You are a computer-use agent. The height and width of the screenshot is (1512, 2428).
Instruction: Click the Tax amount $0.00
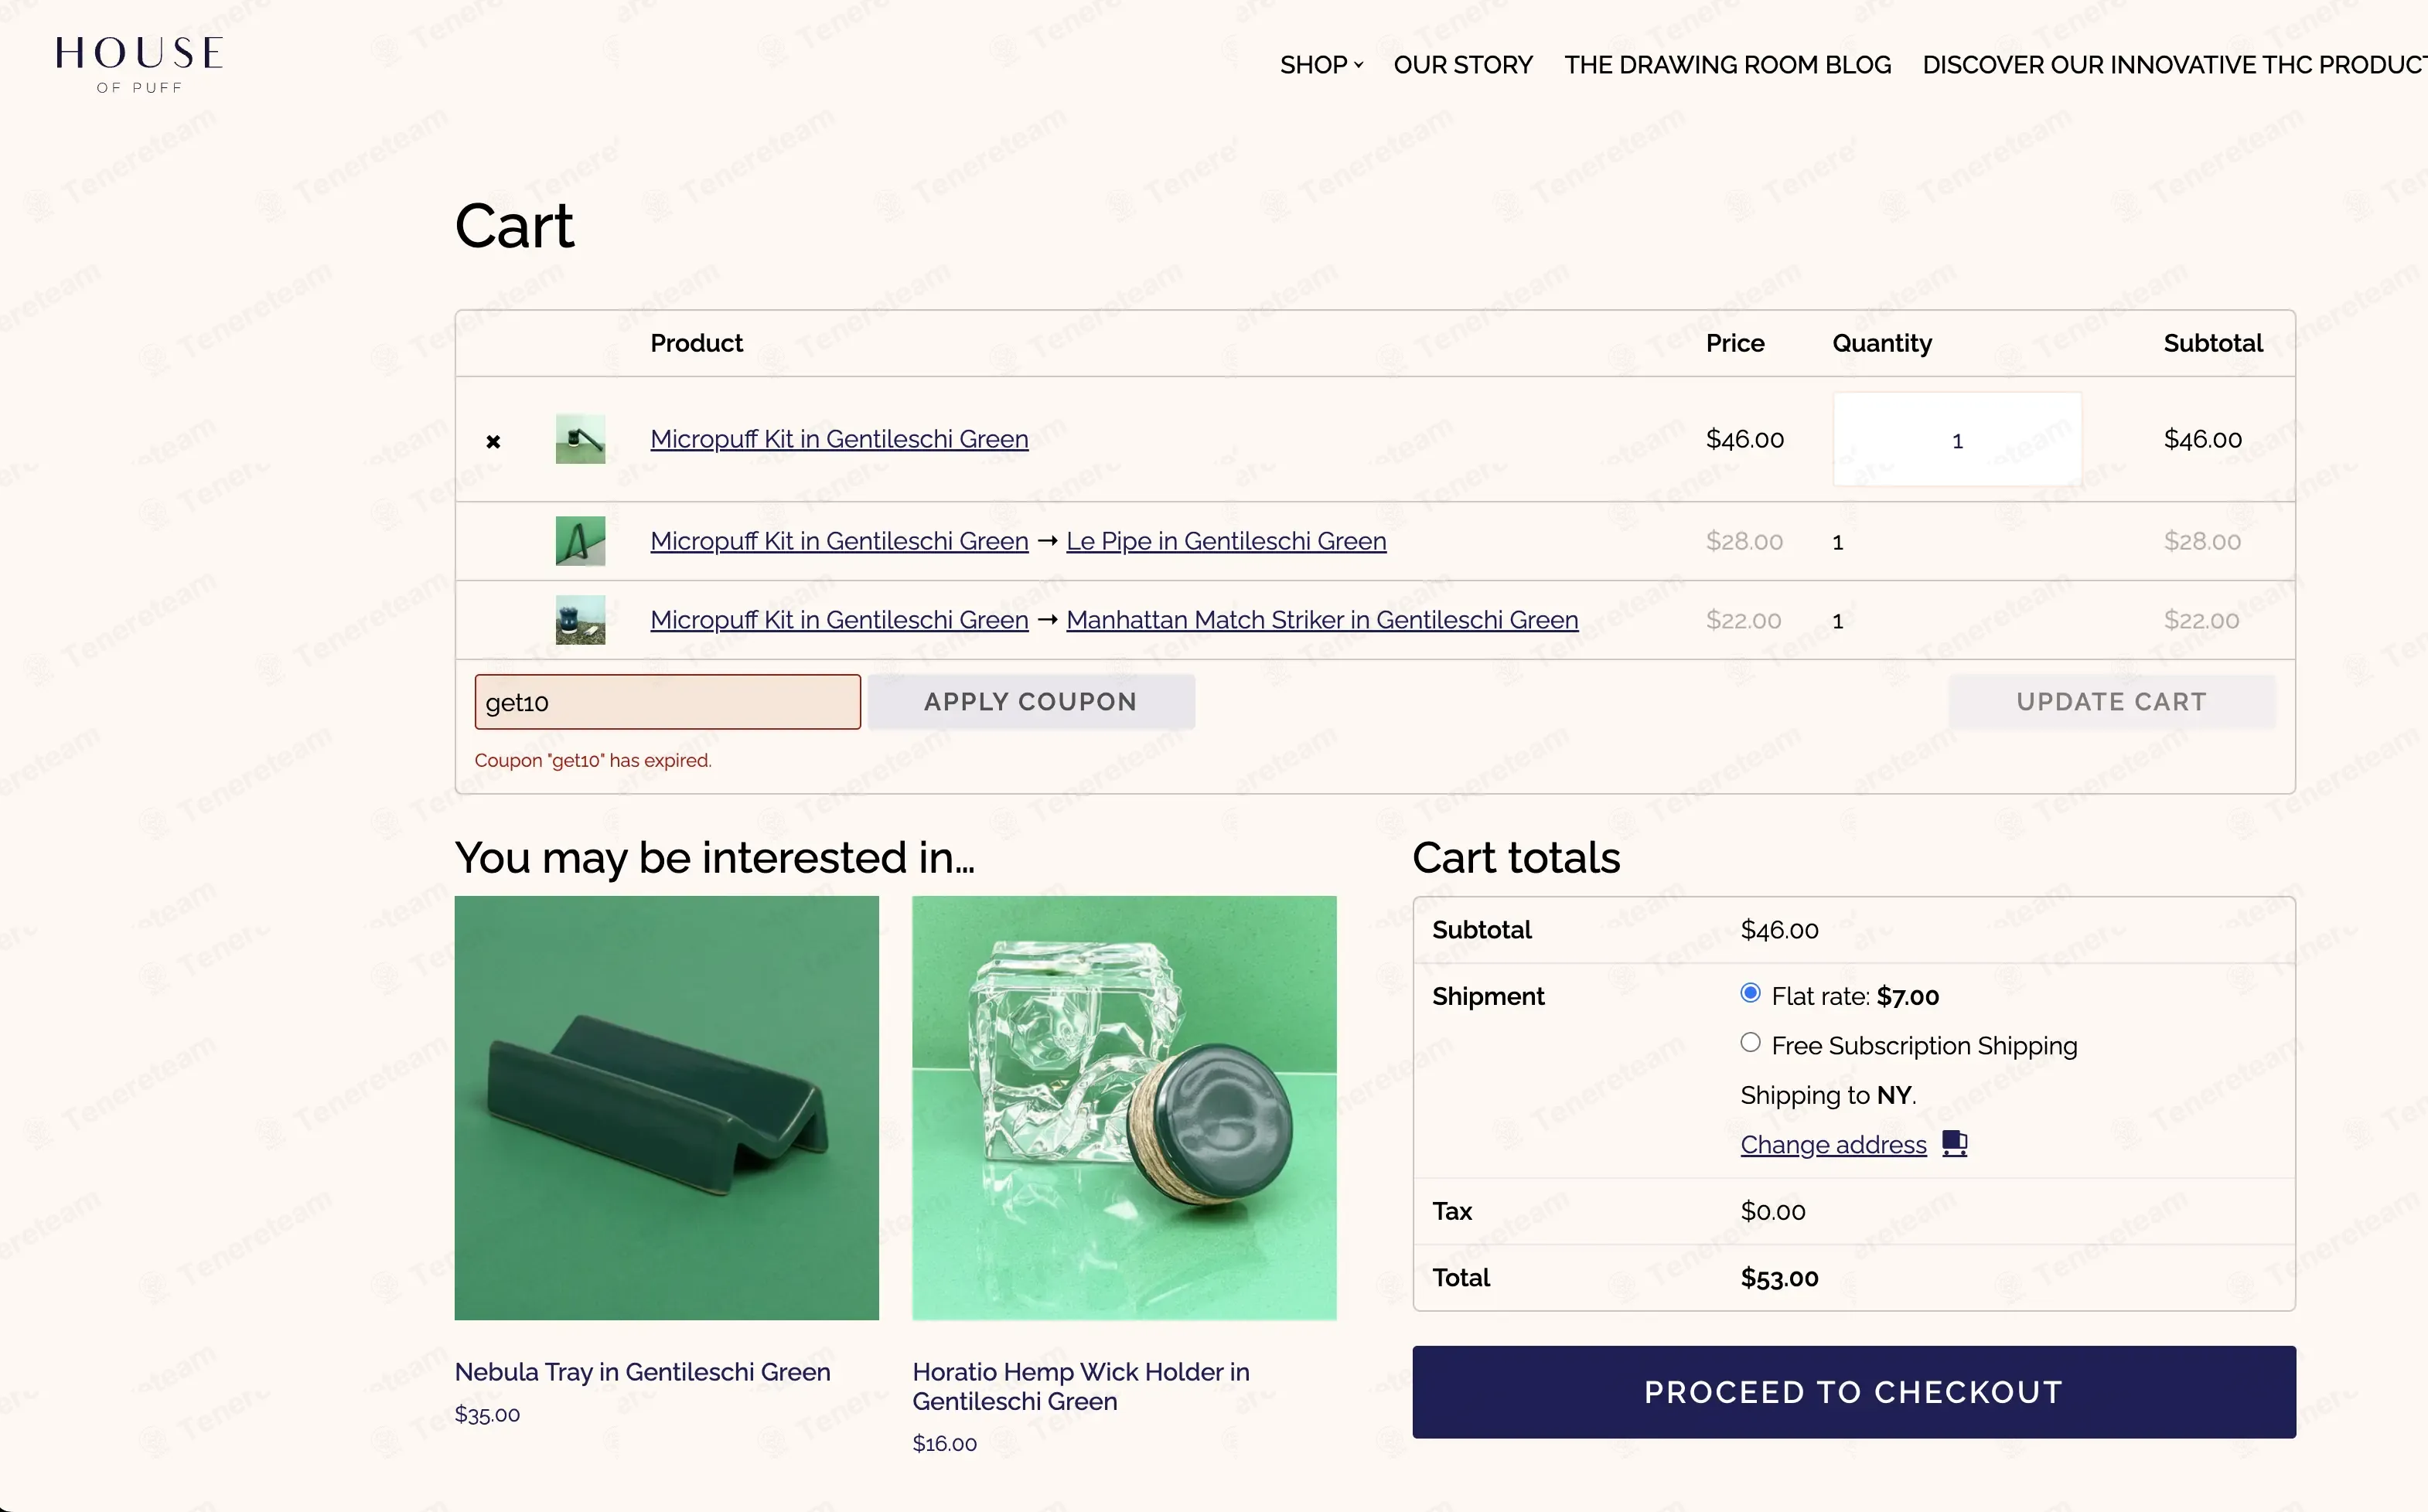coord(1773,1212)
